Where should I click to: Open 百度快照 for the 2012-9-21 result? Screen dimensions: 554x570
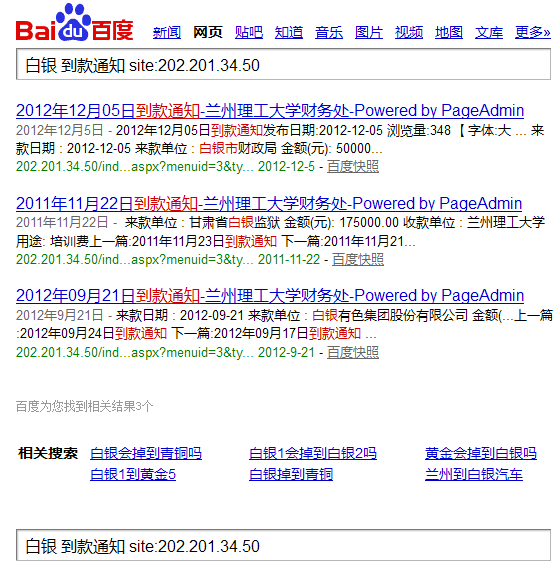(353, 352)
